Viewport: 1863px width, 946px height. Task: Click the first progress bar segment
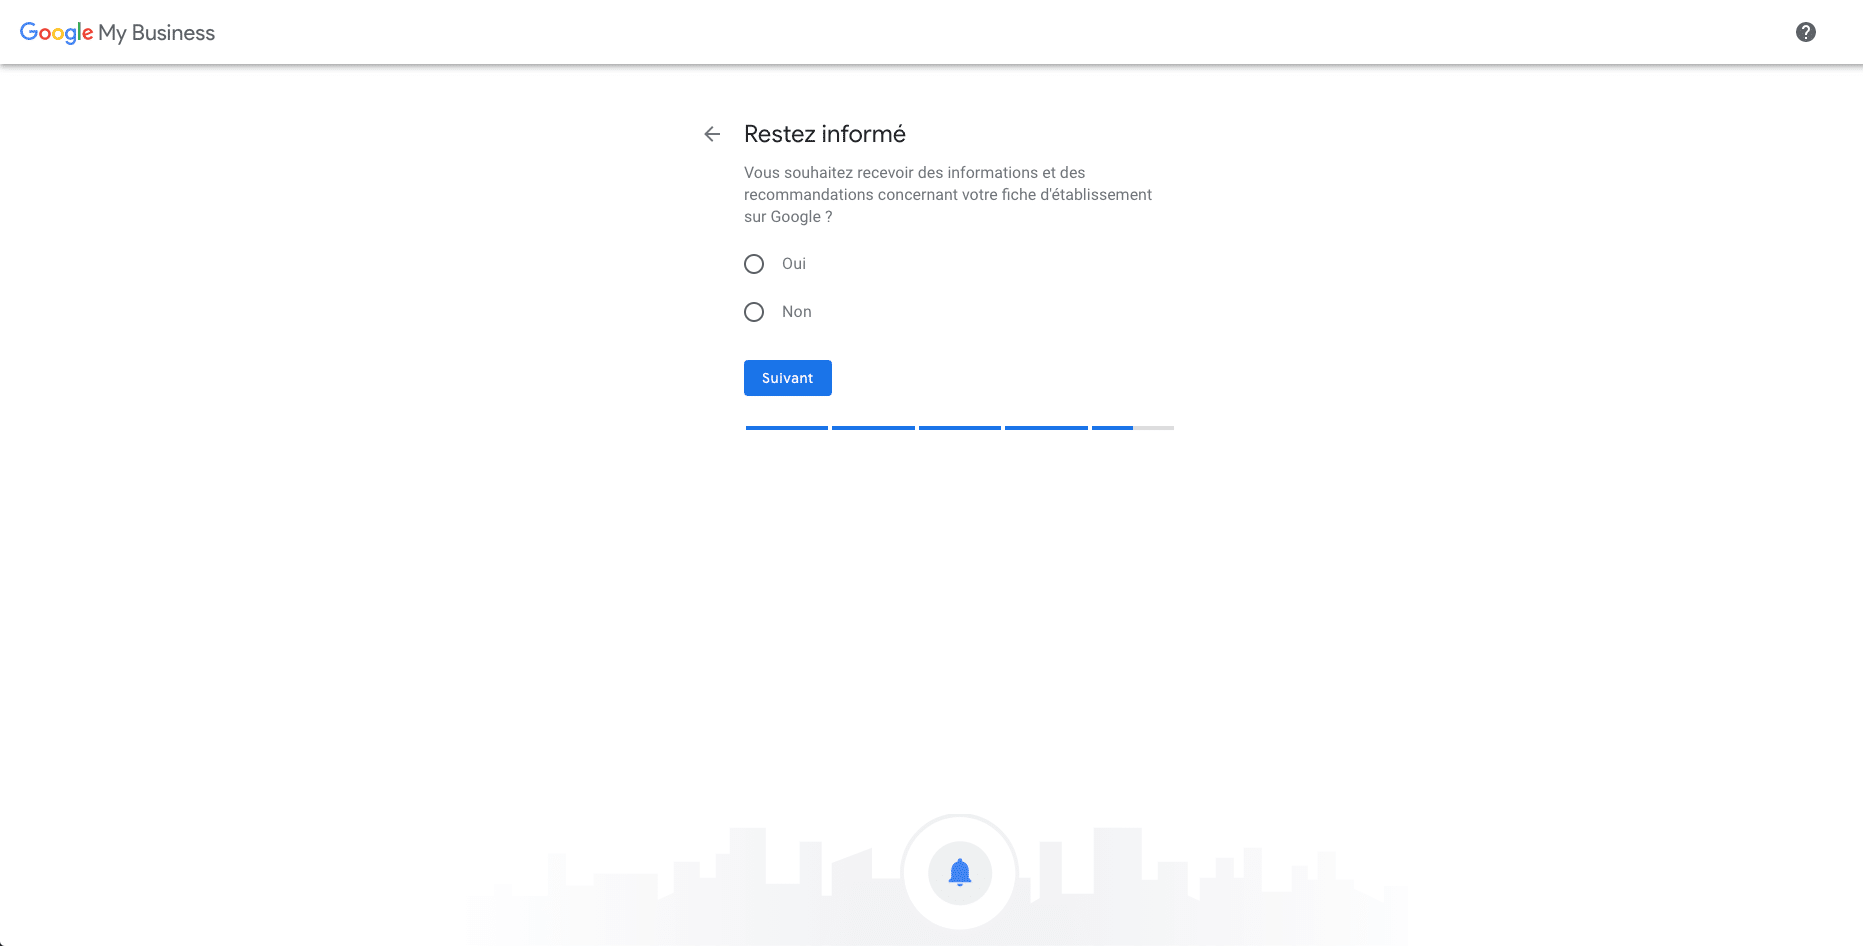[x=786, y=427]
